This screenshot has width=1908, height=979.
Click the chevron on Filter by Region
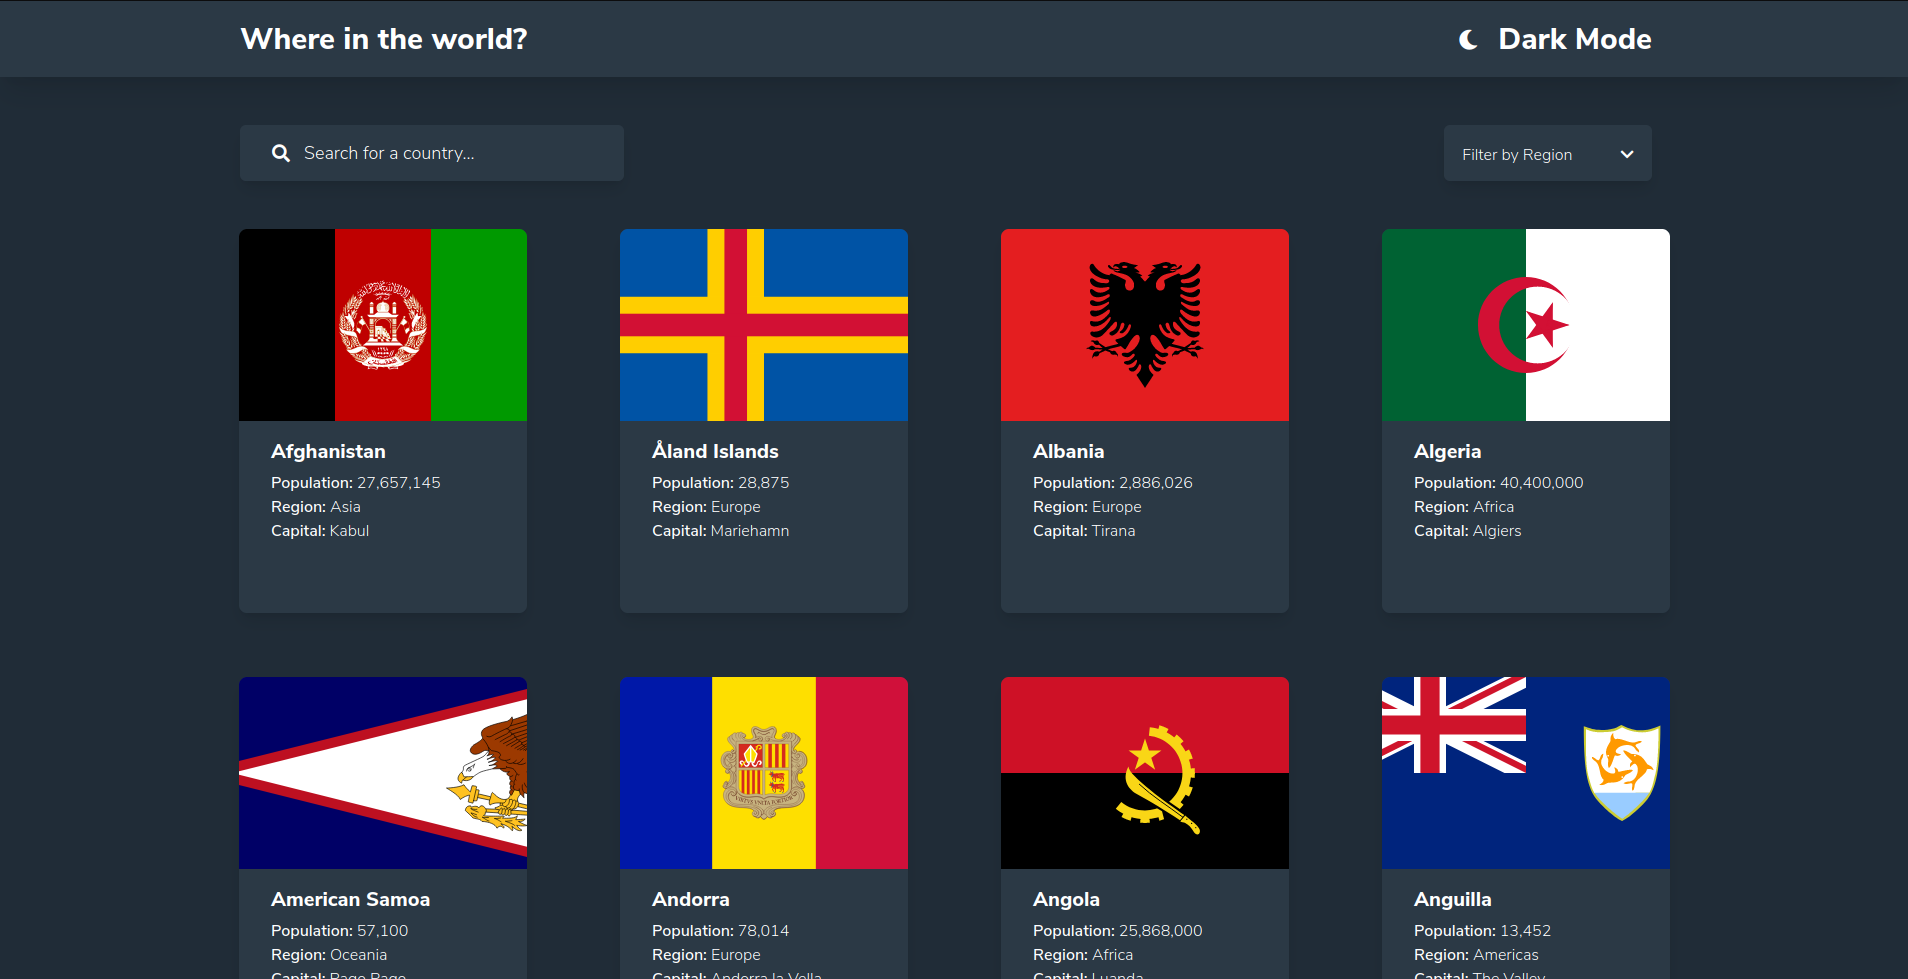1626,154
